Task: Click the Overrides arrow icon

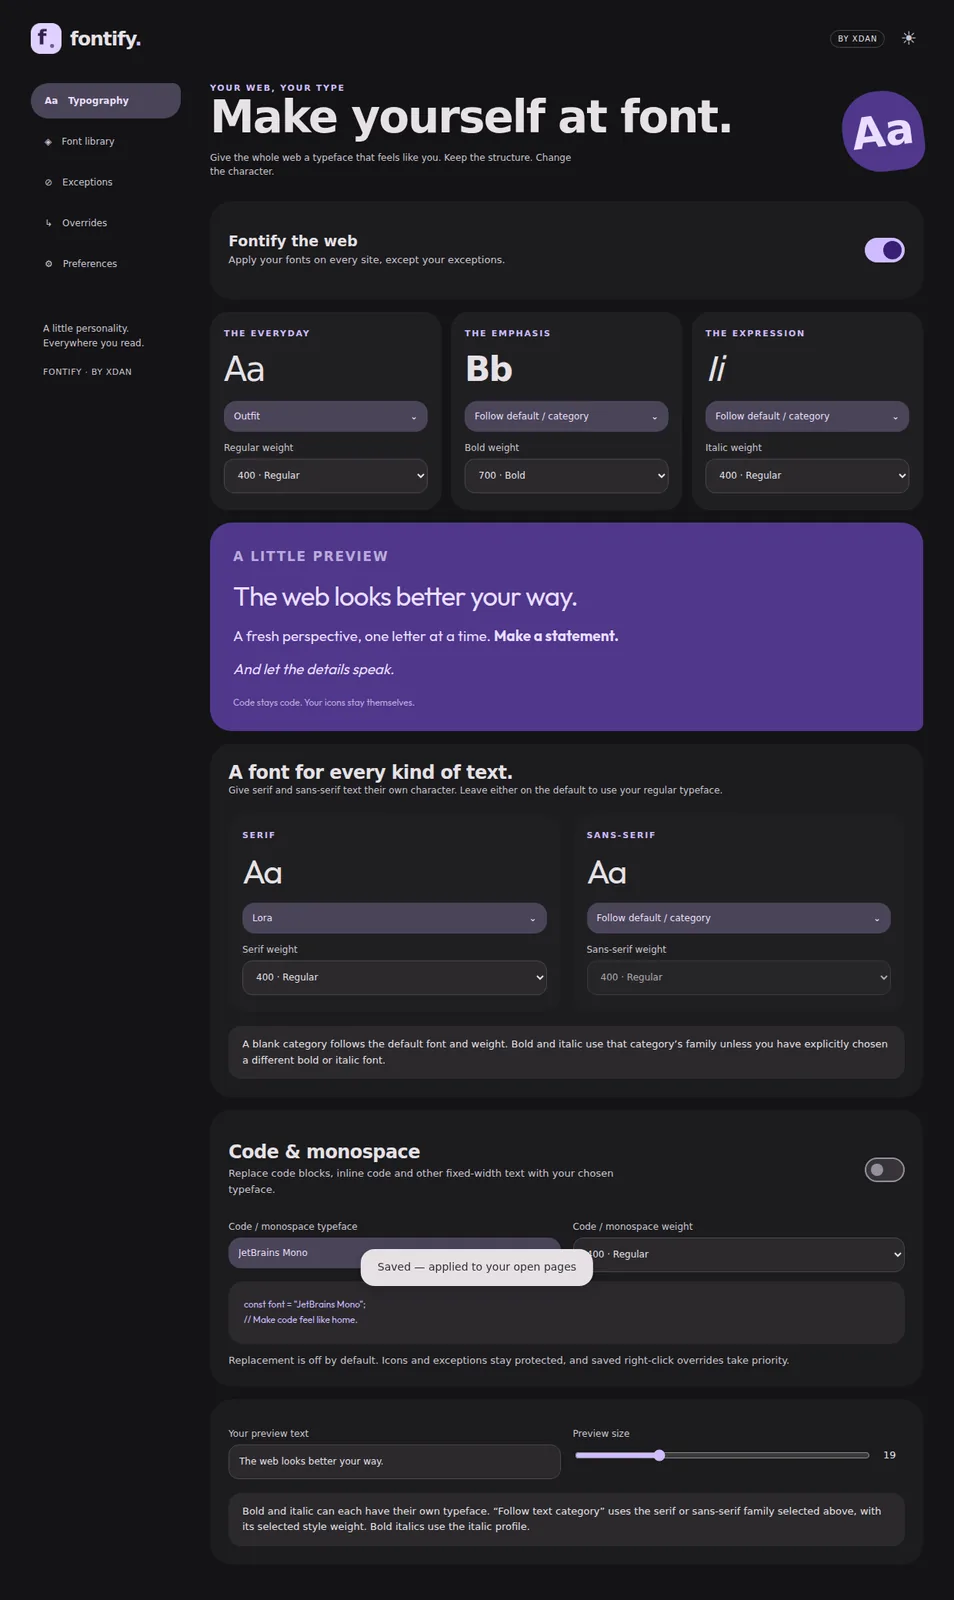Action: 48,223
